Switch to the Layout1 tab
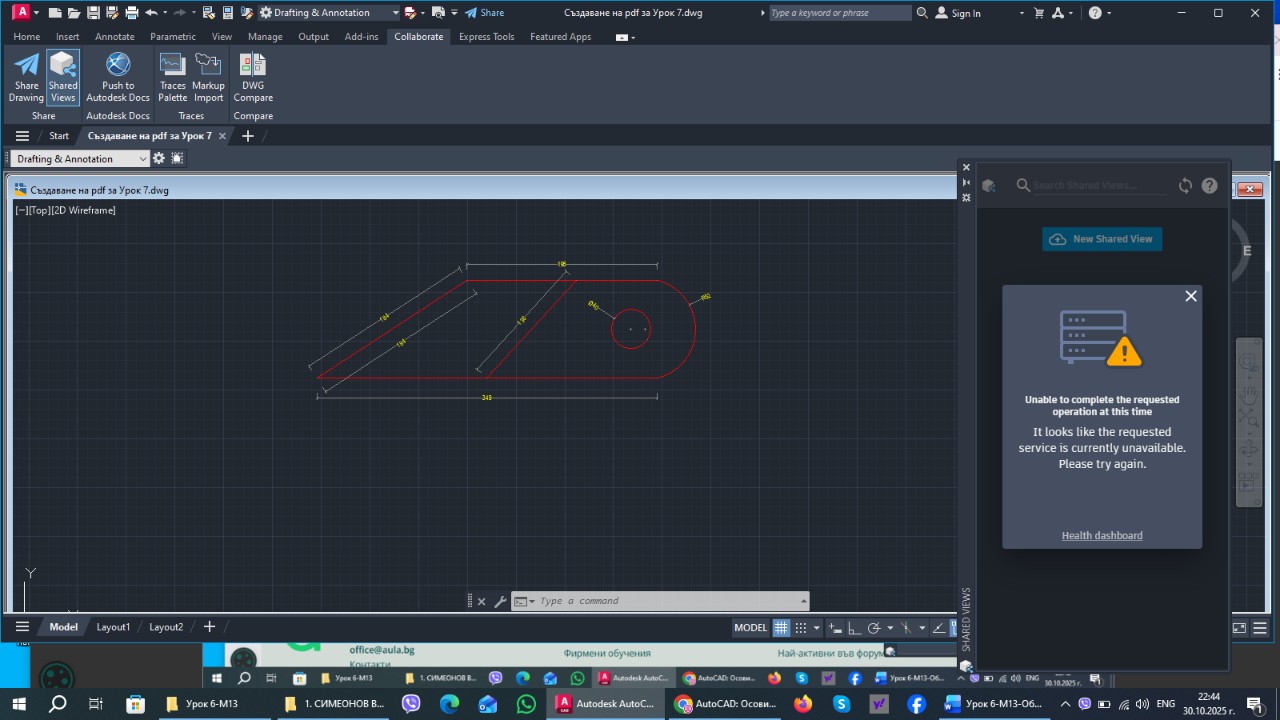The width and height of the screenshot is (1280, 720). tap(113, 627)
